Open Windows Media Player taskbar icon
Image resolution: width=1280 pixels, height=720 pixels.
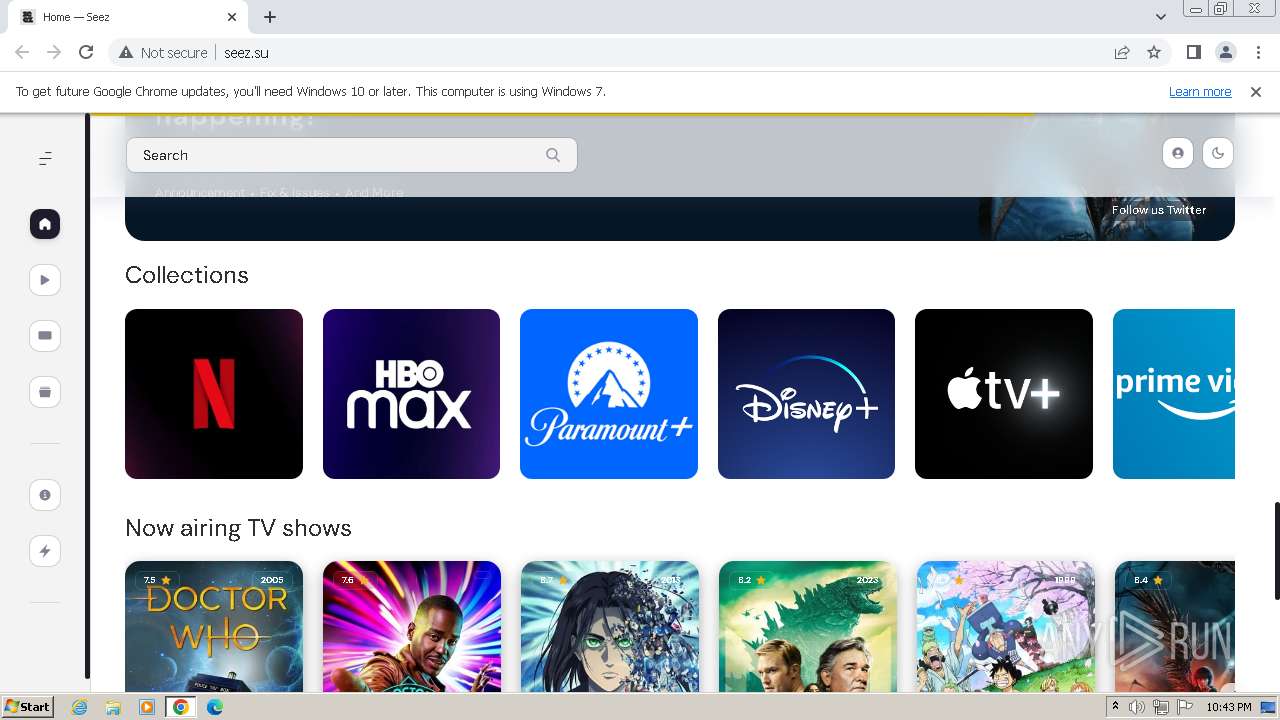147,707
